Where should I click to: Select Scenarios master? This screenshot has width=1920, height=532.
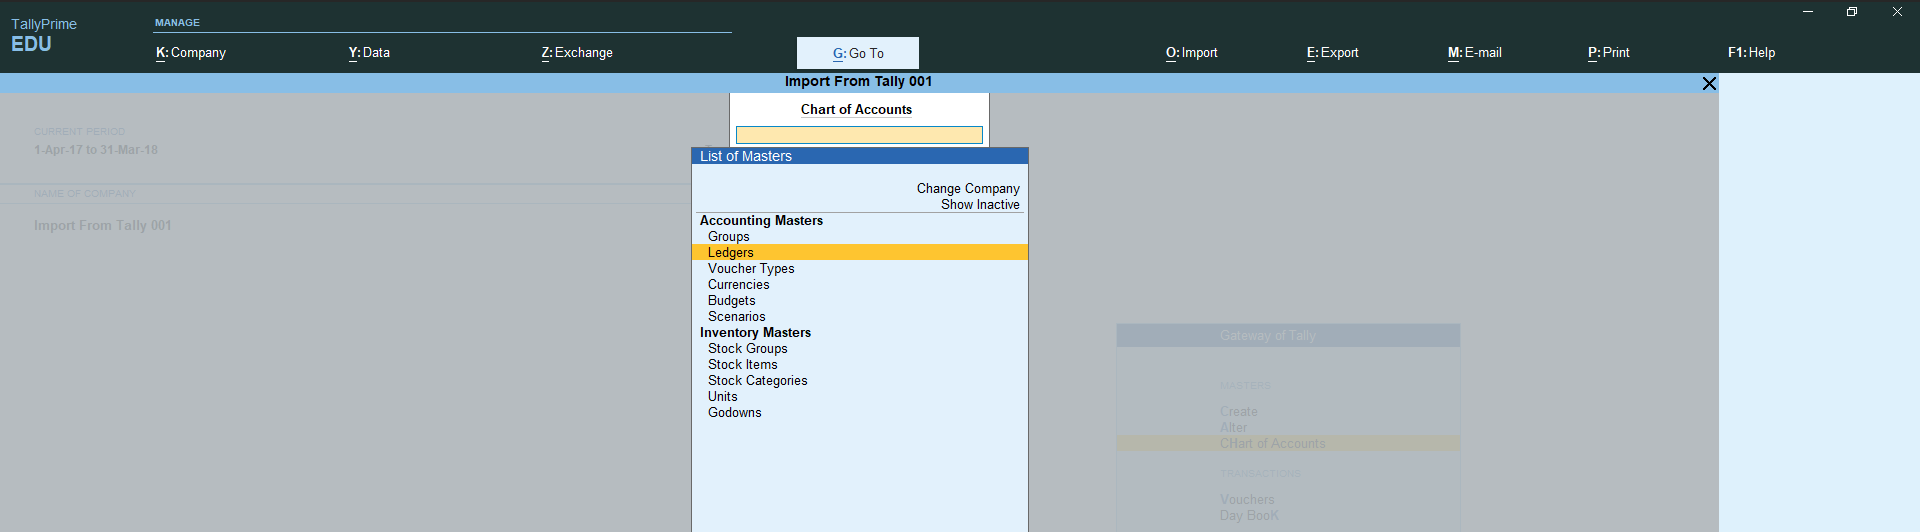(x=737, y=317)
